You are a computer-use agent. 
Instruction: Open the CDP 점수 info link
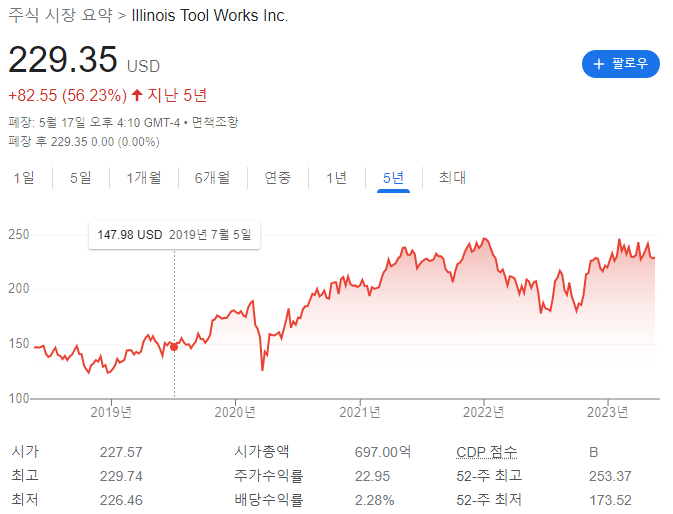point(487,452)
